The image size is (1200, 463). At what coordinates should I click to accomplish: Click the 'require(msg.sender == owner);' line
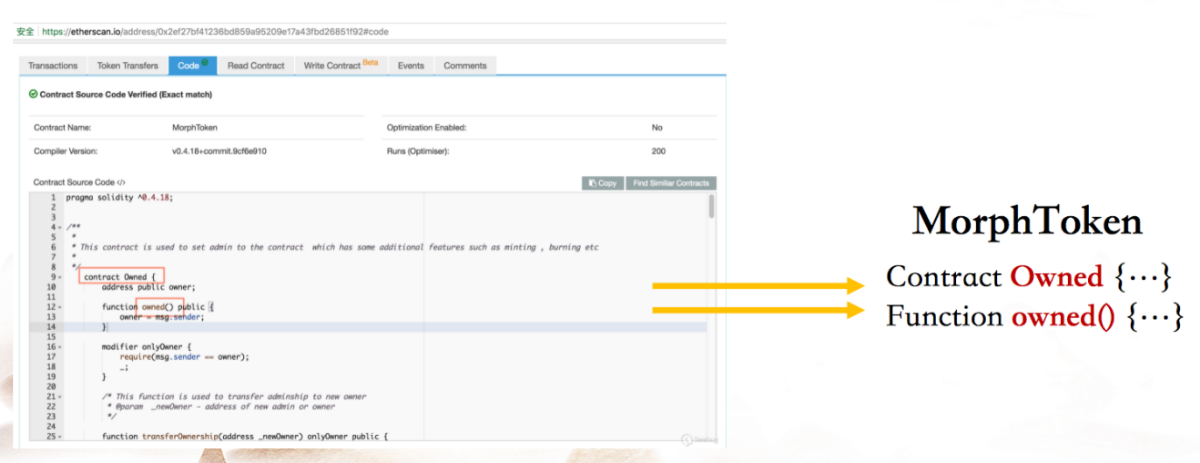(183, 357)
